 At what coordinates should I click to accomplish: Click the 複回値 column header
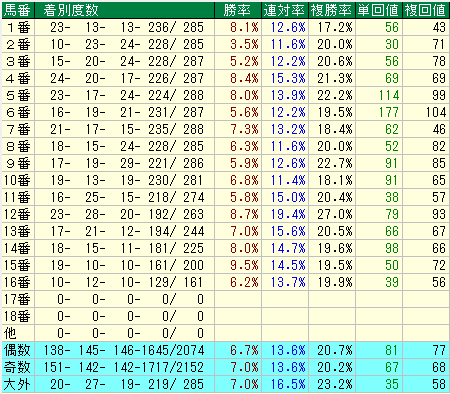coord(425,10)
